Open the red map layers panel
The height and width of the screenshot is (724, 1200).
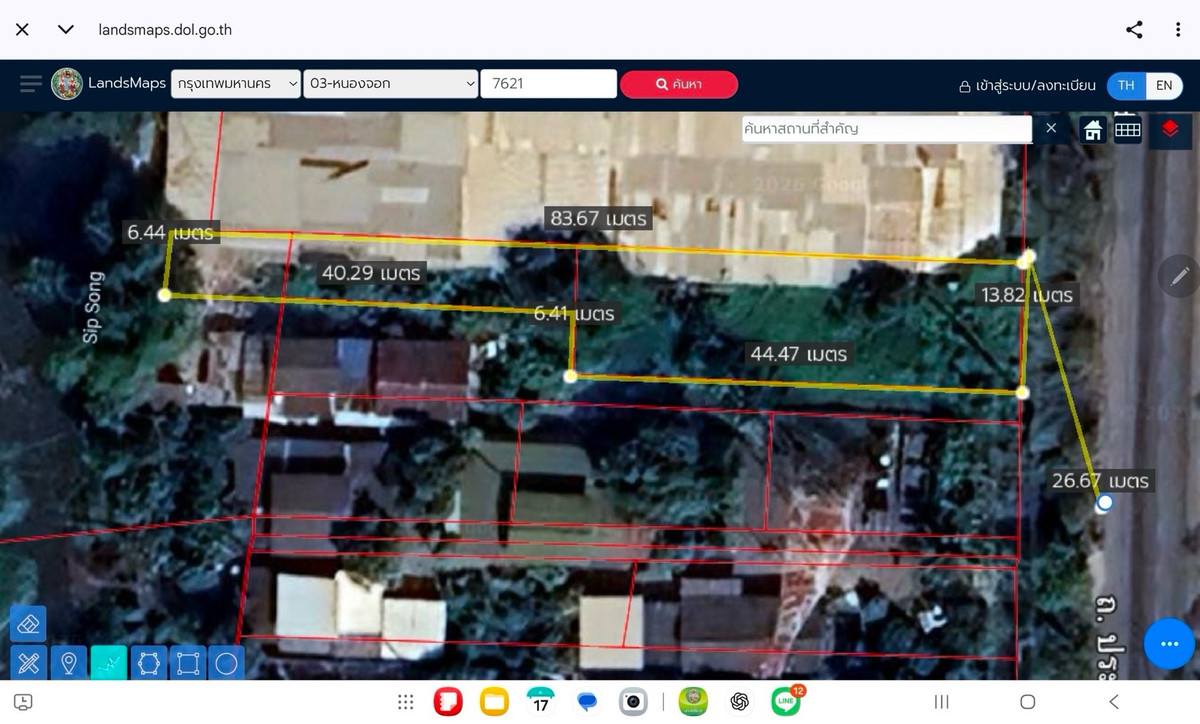pos(1169,129)
